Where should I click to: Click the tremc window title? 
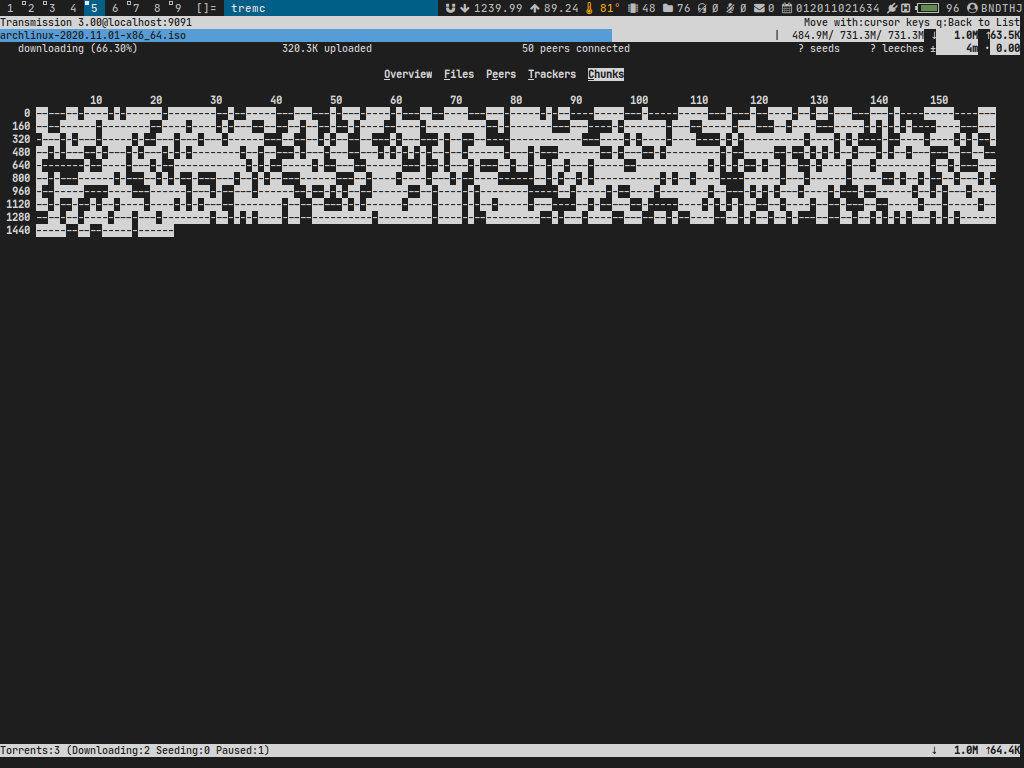pyautogui.click(x=248, y=8)
